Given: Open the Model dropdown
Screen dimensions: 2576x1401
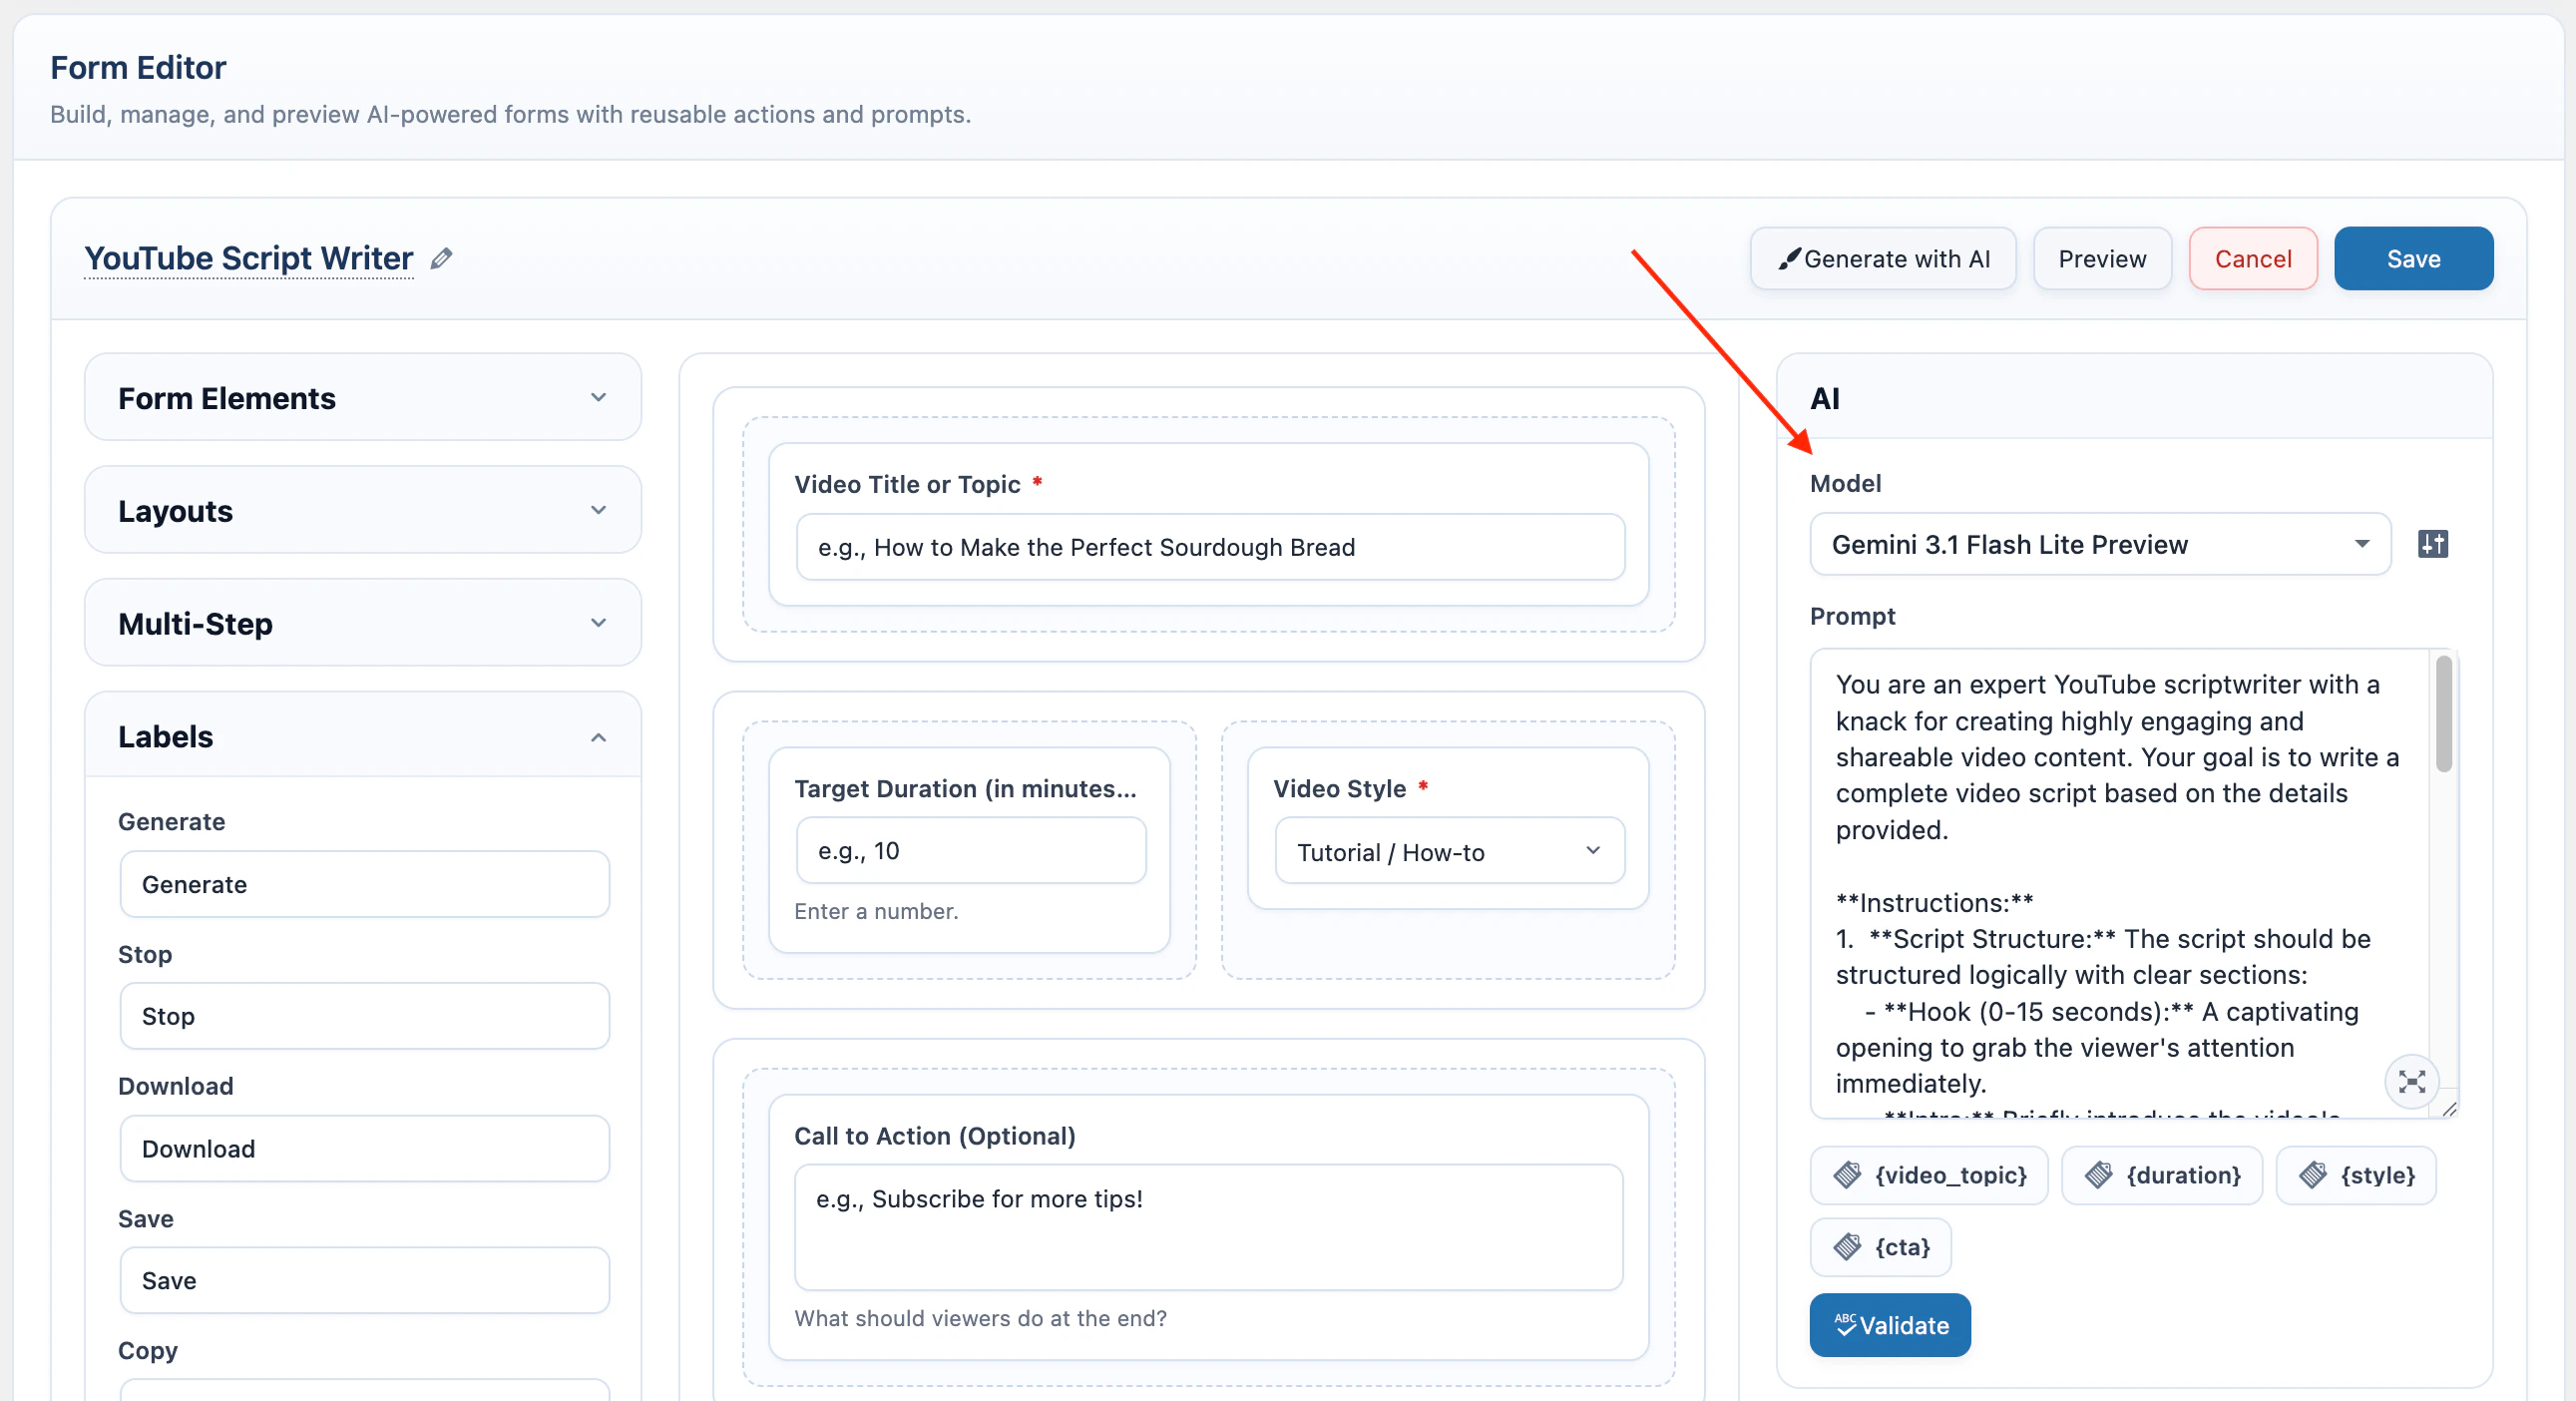Looking at the screenshot, I should click(x=2099, y=545).
